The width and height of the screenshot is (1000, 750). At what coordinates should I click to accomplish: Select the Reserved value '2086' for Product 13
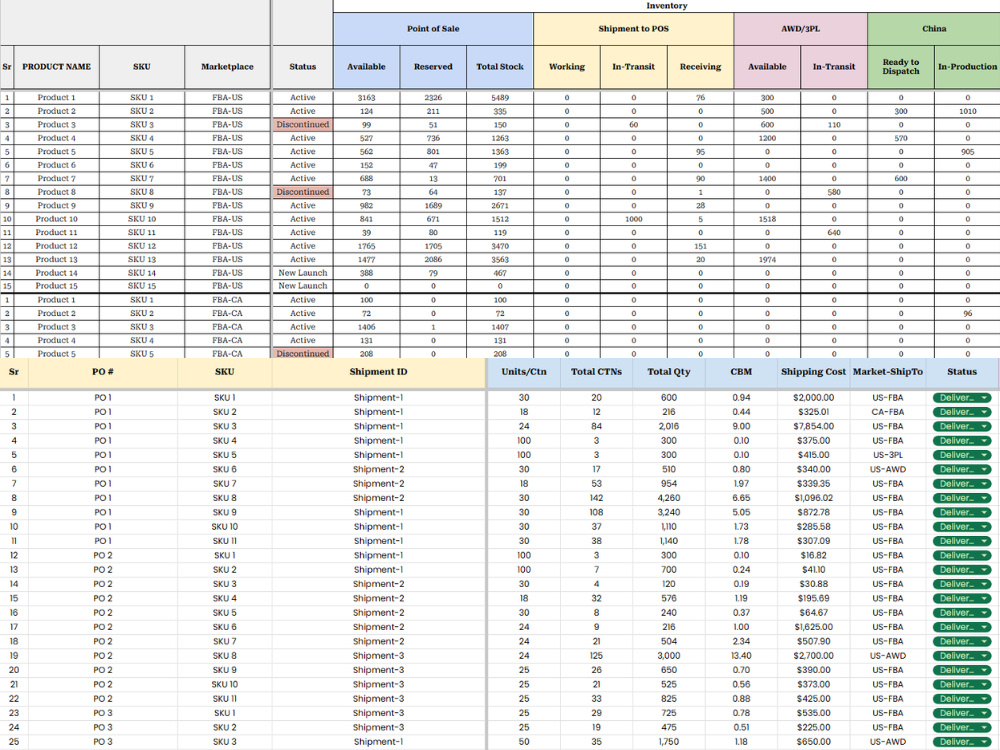tap(433, 260)
